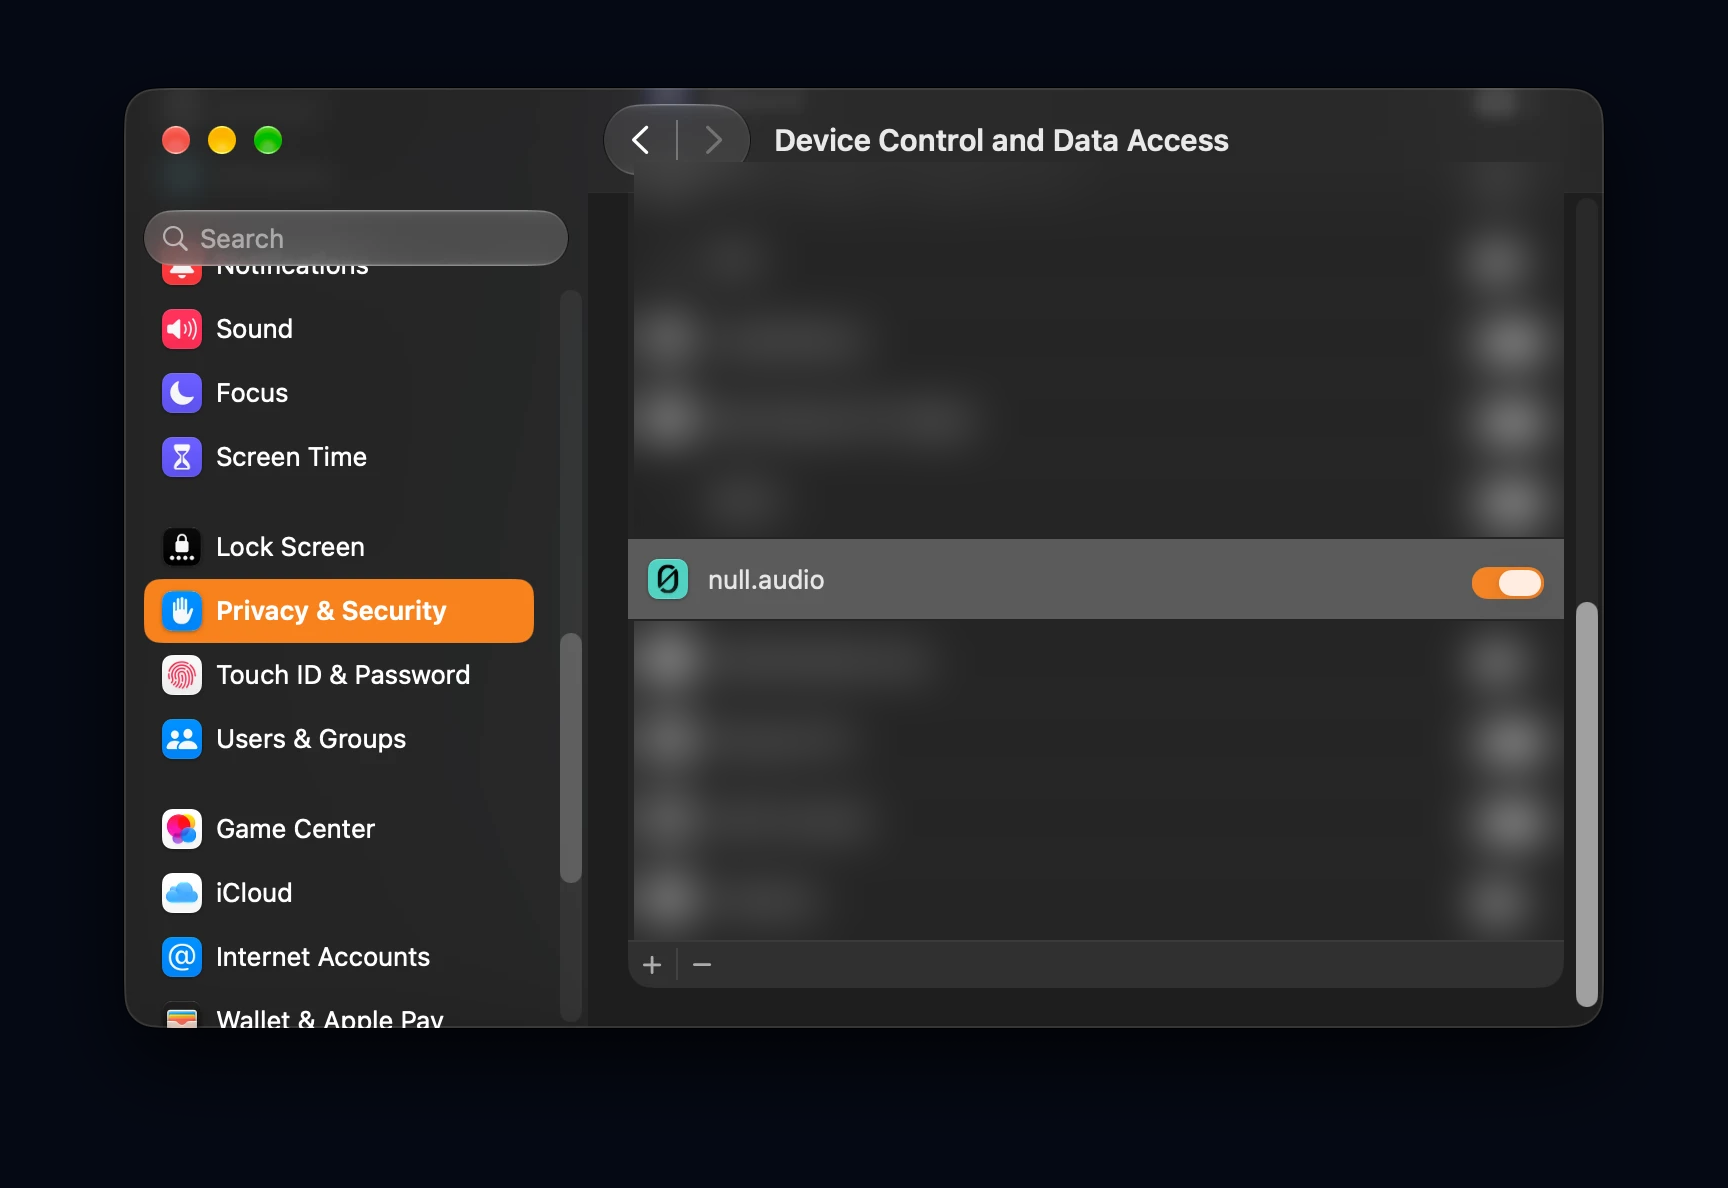Open Touch ID & Password pane
This screenshot has width=1728, height=1188.
(339, 675)
